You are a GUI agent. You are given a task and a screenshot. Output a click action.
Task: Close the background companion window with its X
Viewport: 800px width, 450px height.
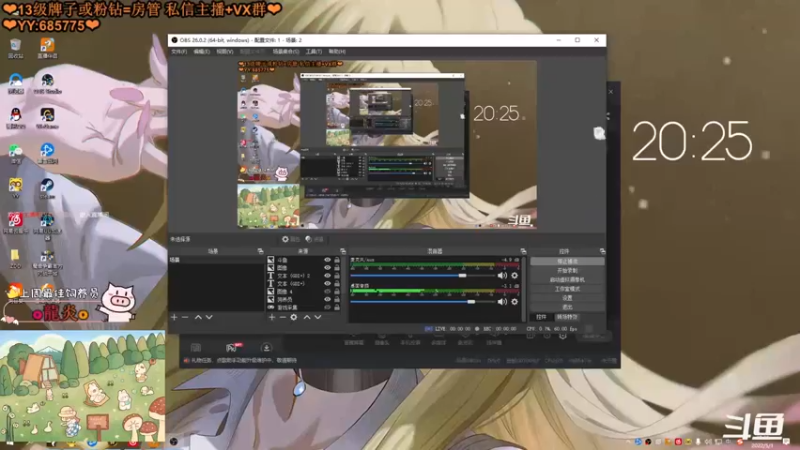[x=611, y=92]
